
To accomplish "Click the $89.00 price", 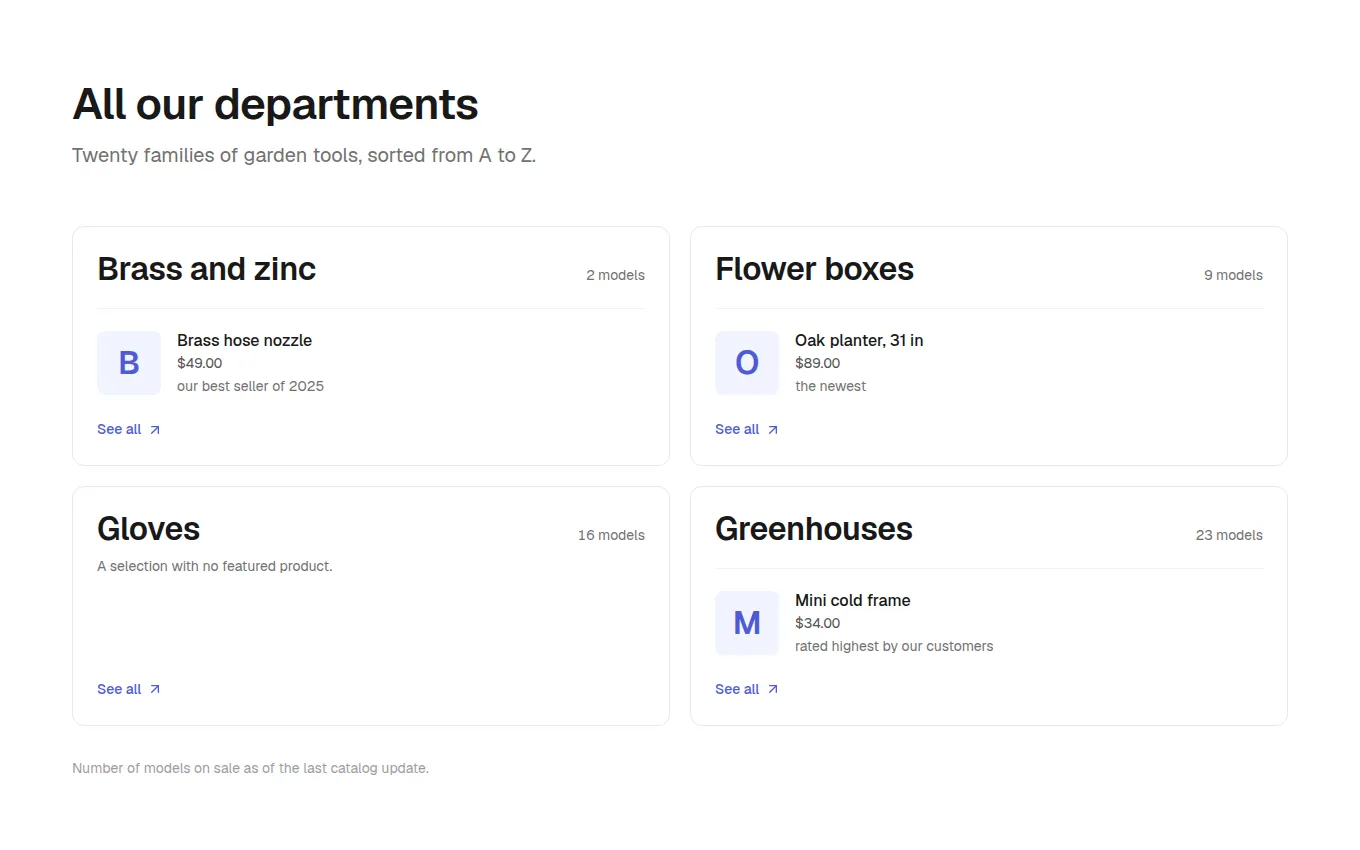I will pyautogui.click(x=817, y=363).
